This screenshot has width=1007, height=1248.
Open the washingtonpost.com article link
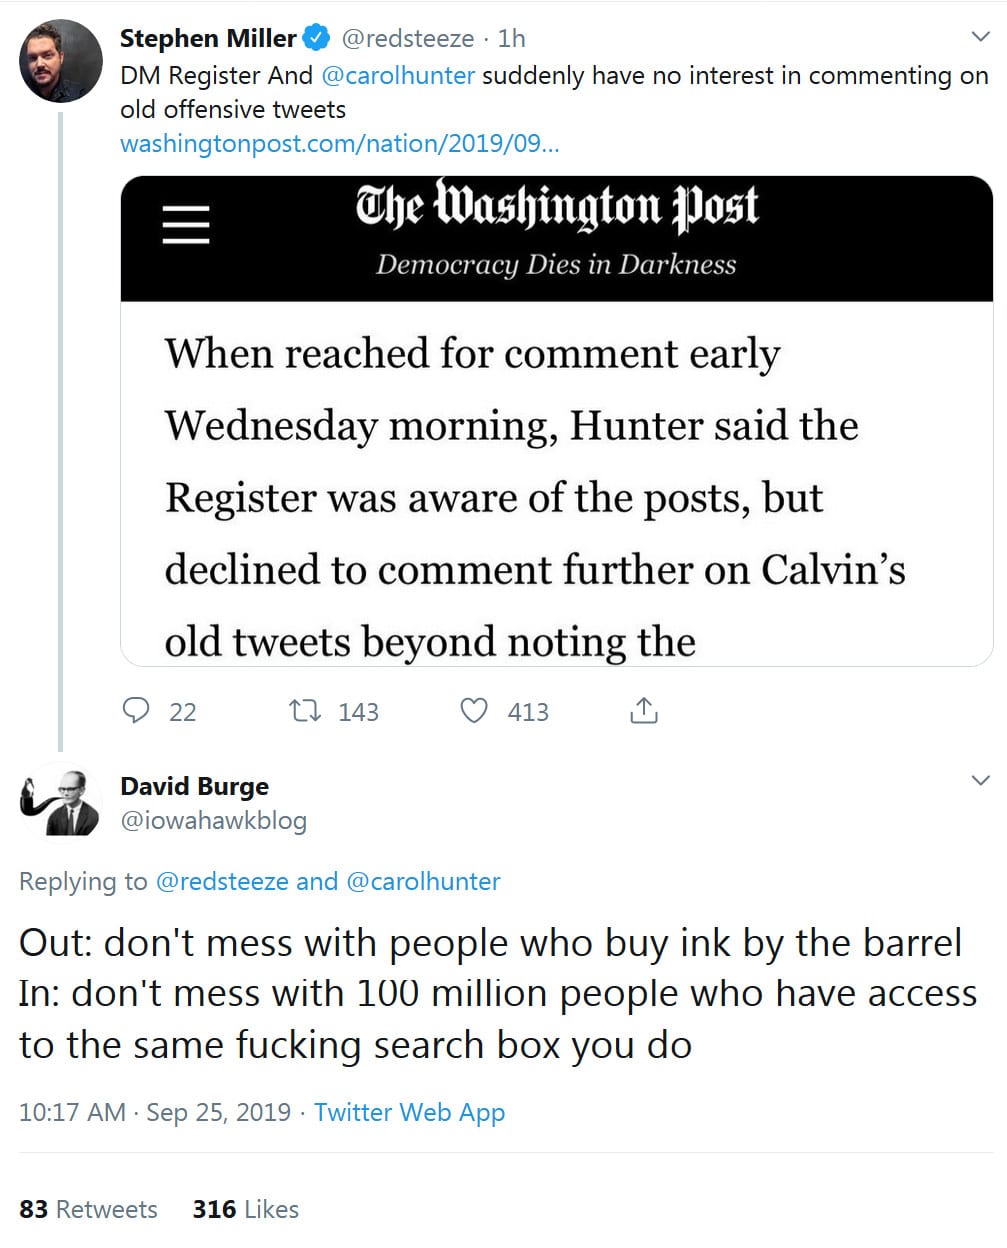click(339, 143)
